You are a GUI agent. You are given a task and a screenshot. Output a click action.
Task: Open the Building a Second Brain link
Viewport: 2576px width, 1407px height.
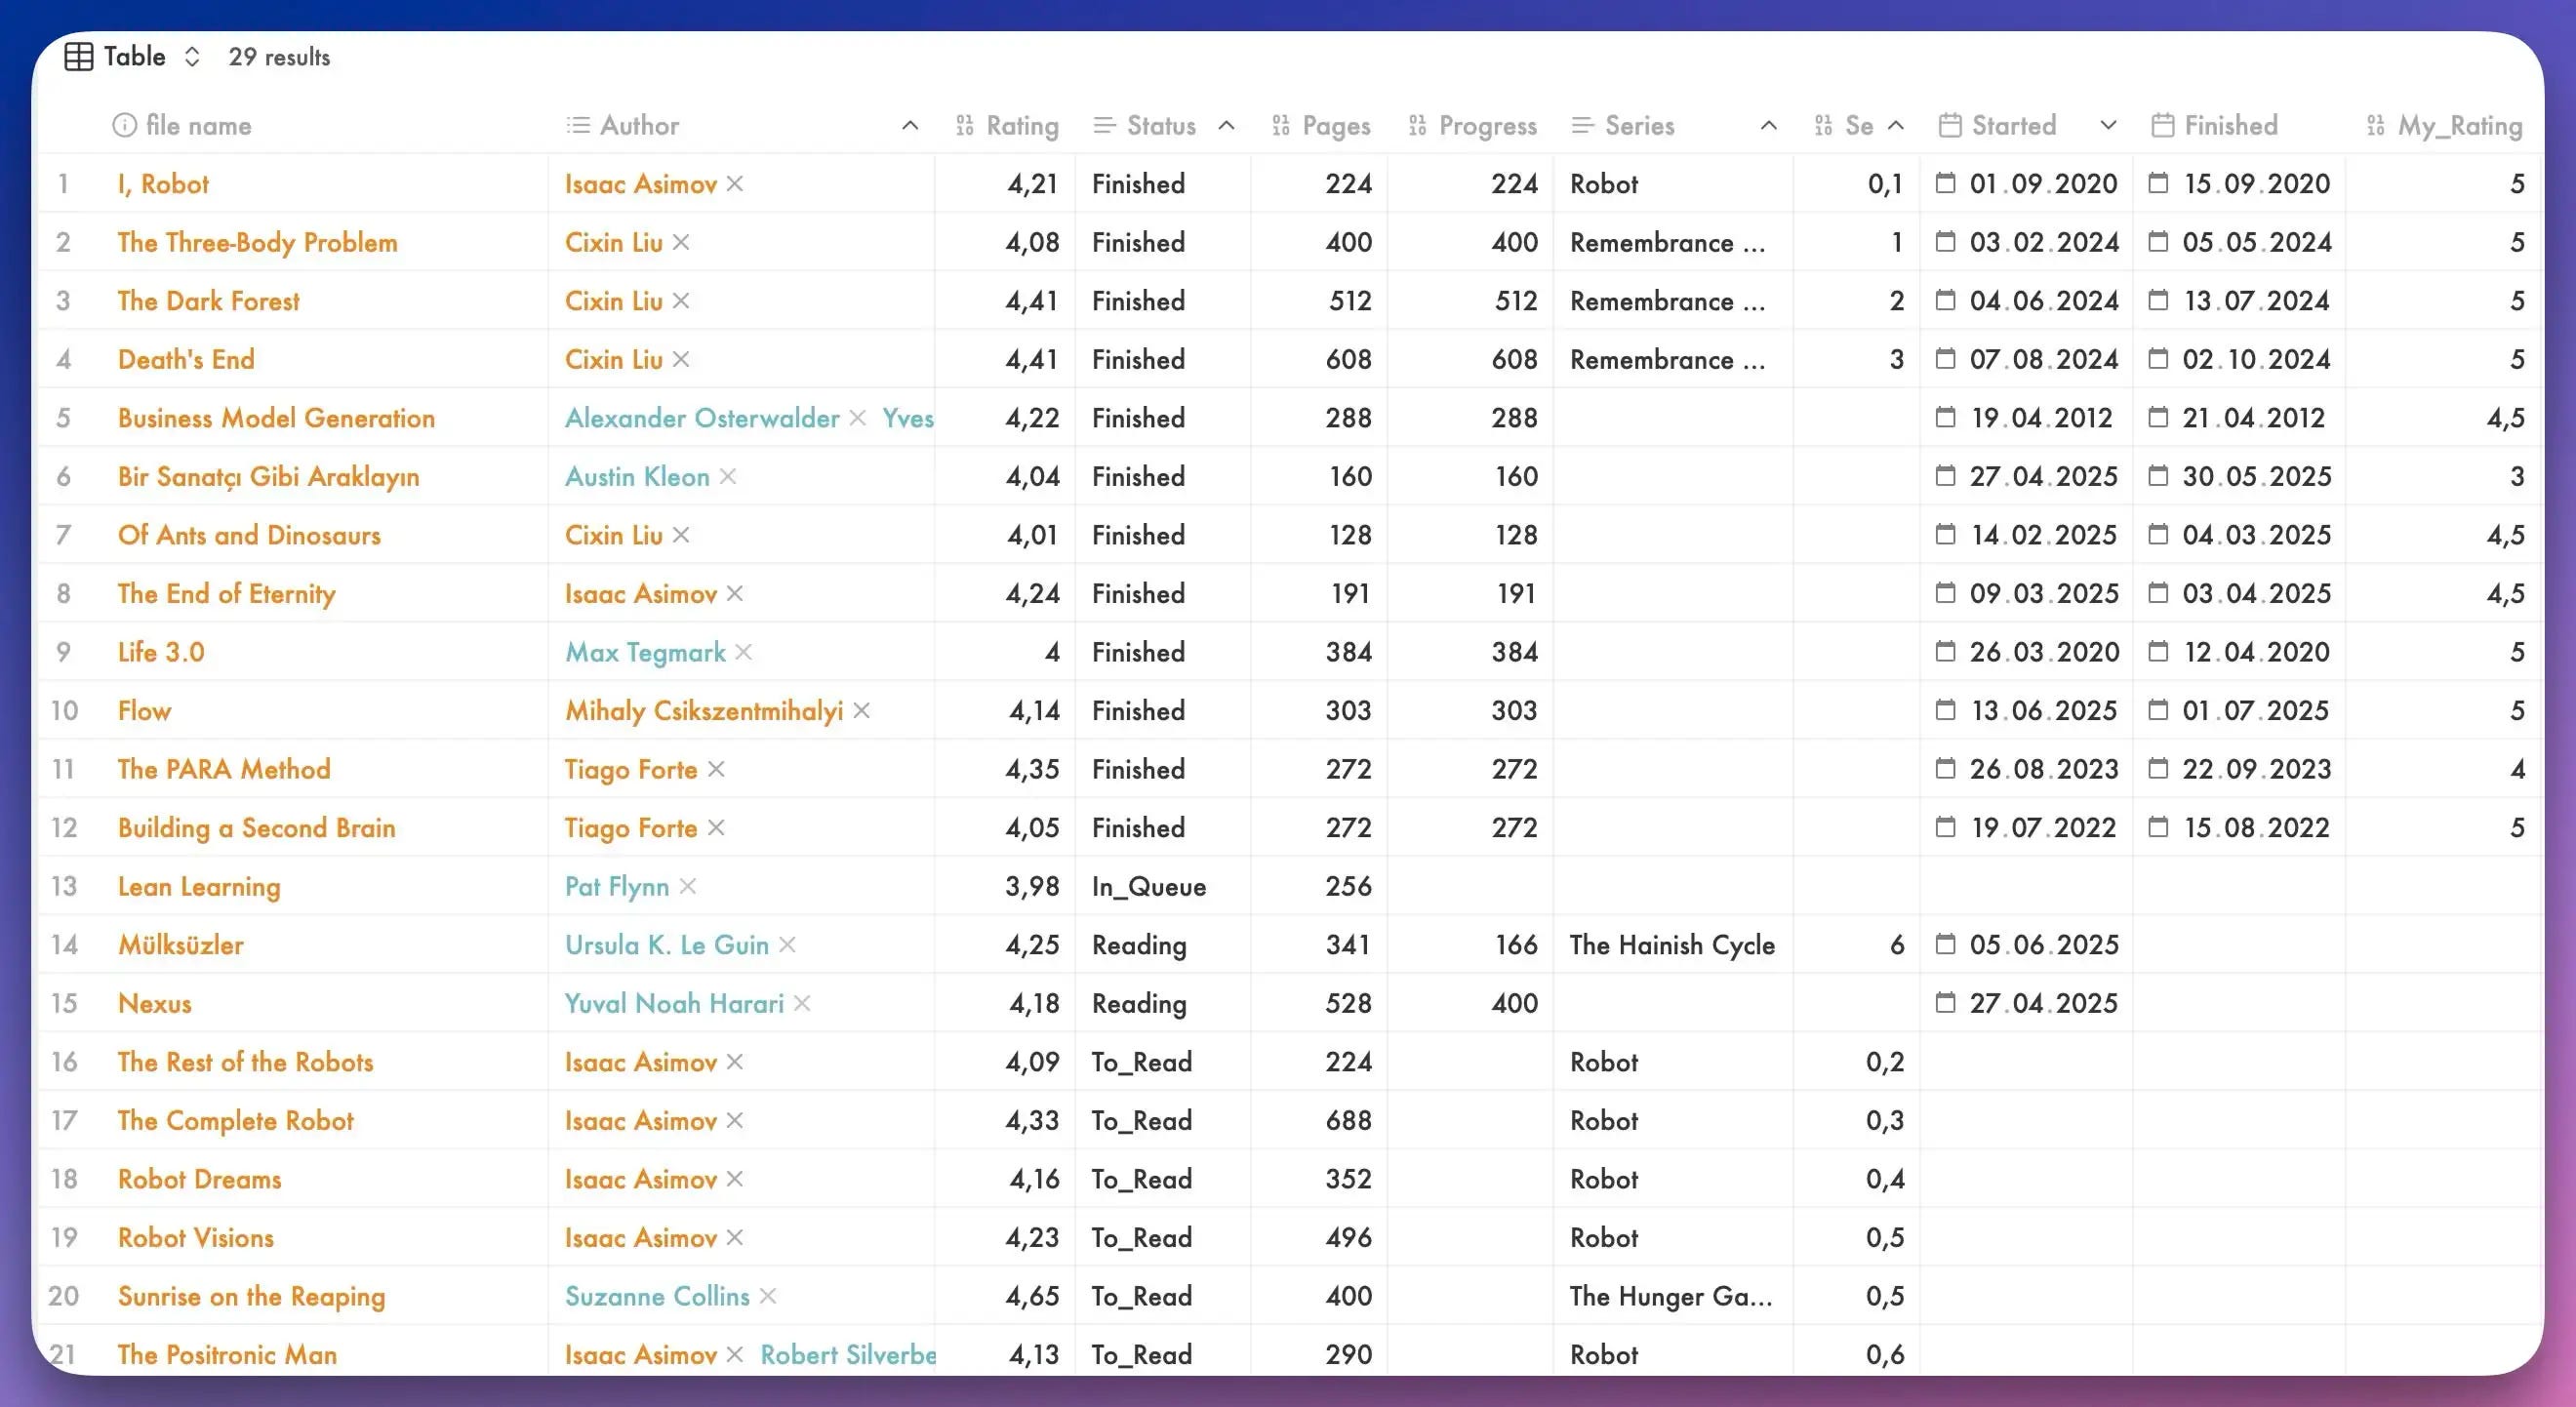point(256,828)
